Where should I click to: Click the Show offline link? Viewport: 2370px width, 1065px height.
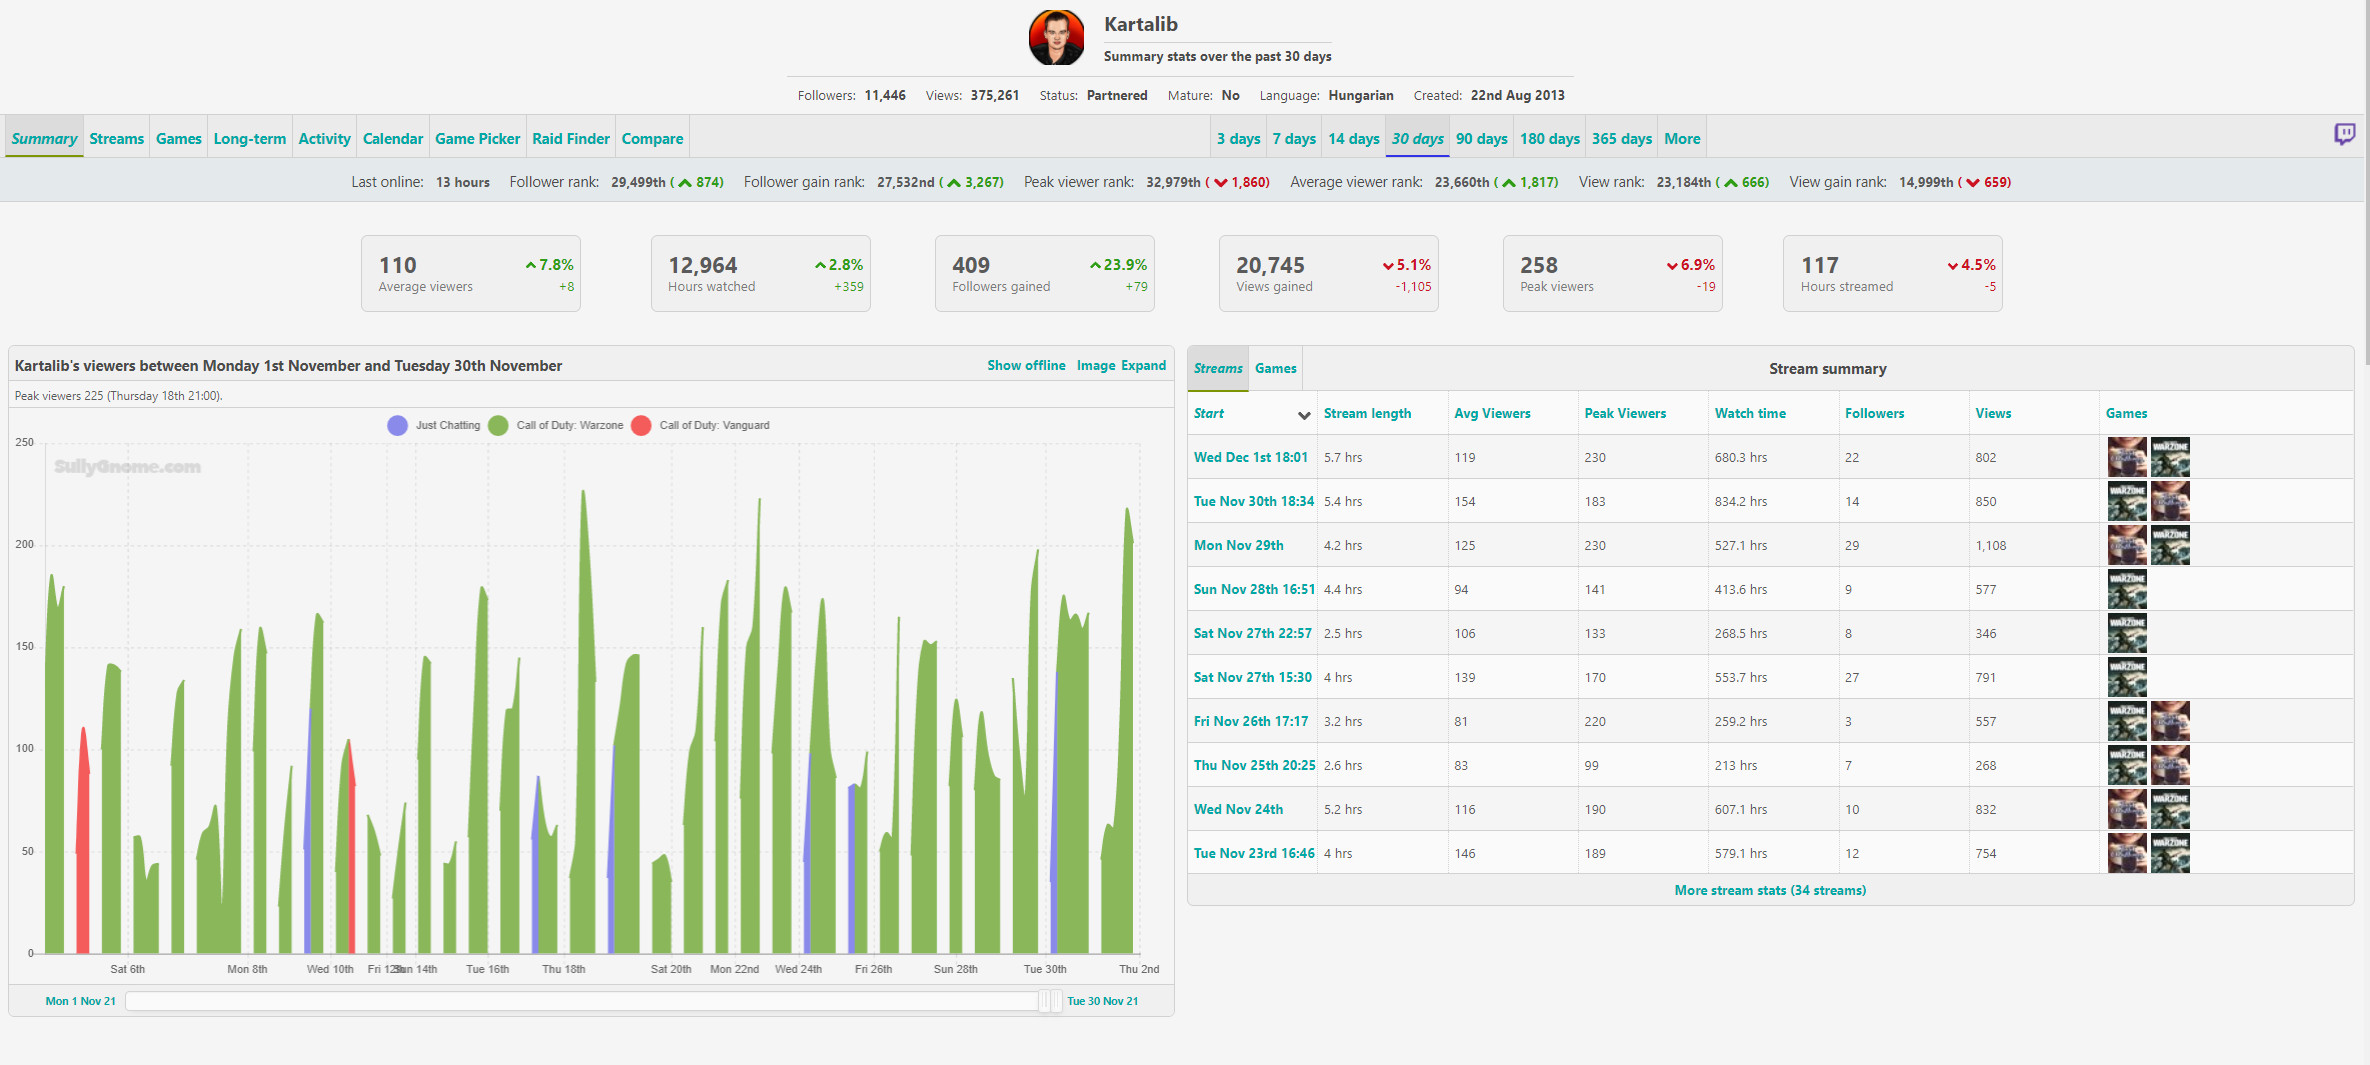pos(1026,366)
